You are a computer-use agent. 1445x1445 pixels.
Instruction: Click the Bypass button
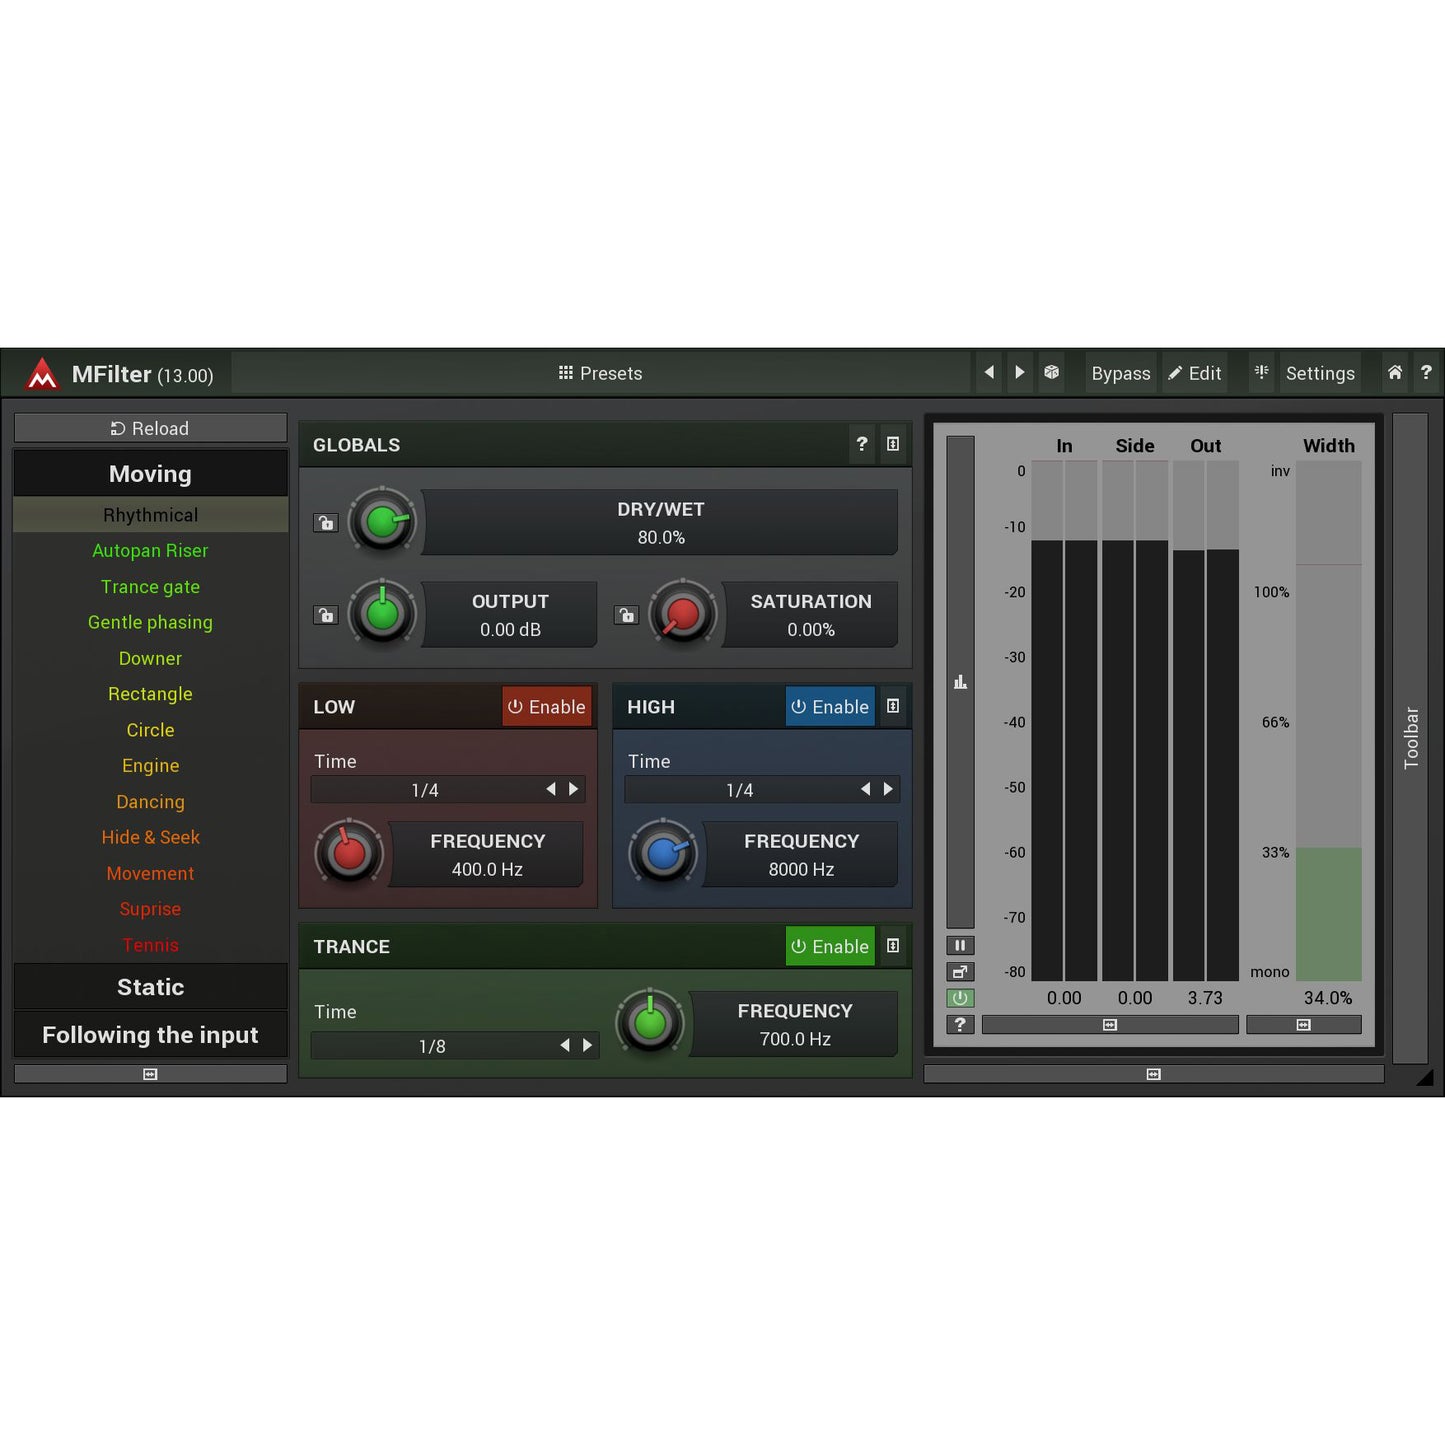pos(1120,372)
